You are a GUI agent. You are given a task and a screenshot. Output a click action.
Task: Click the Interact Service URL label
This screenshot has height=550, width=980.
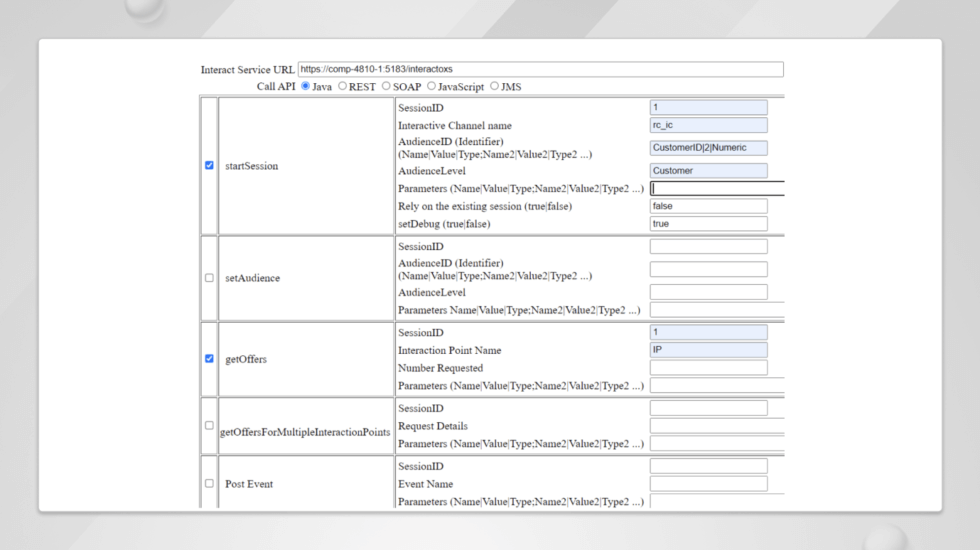coord(247,70)
